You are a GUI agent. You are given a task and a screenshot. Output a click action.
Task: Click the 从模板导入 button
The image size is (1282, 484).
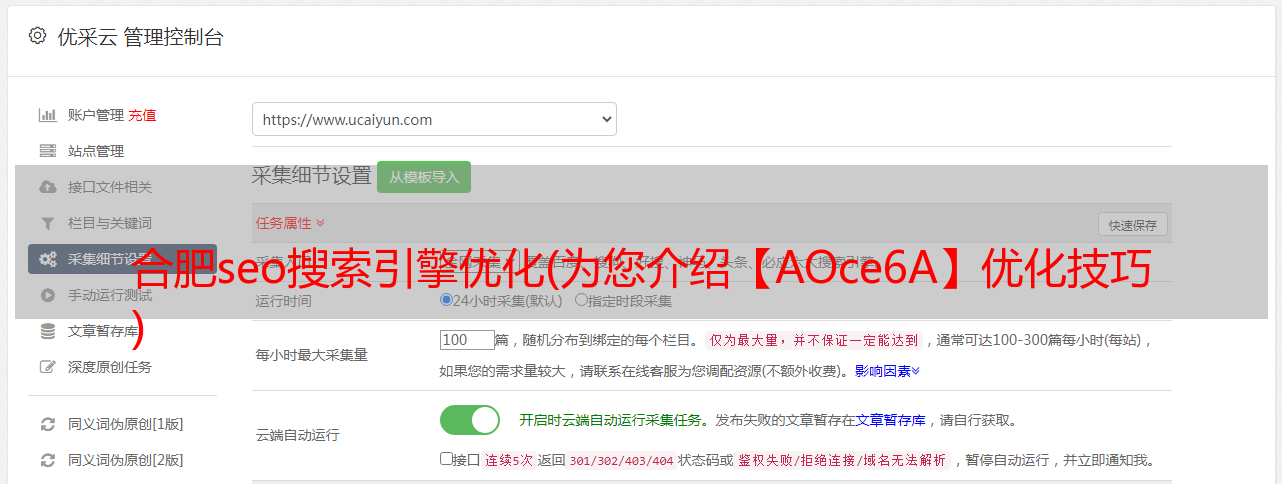pyautogui.click(x=424, y=177)
